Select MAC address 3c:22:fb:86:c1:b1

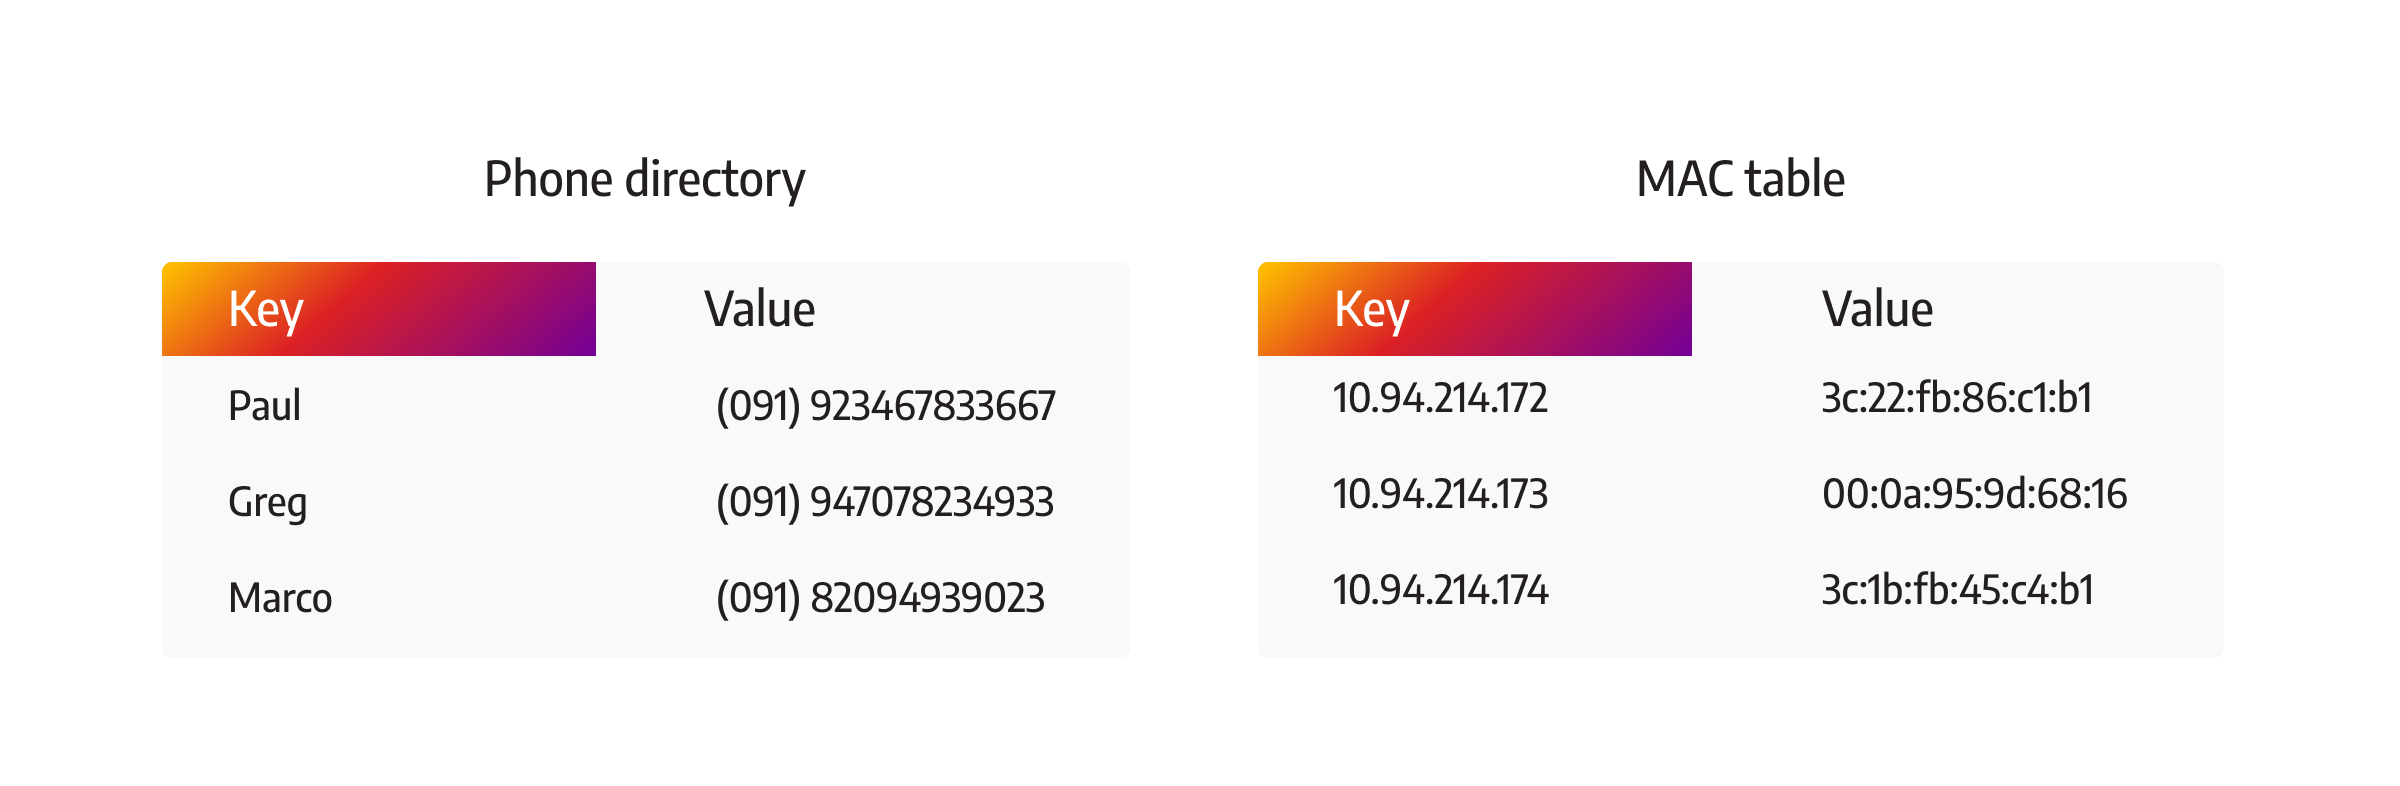[1957, 398]
